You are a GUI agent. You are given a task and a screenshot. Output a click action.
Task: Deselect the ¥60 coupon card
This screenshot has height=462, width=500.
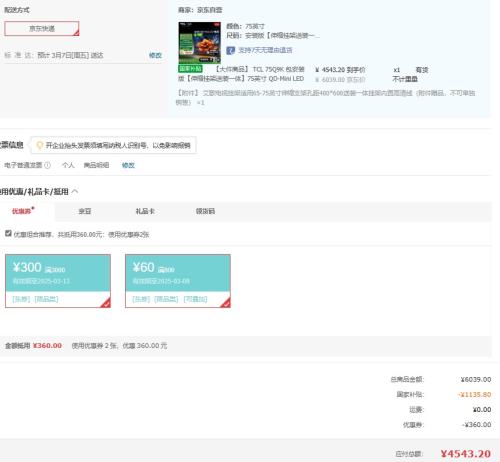coord(178,281)
